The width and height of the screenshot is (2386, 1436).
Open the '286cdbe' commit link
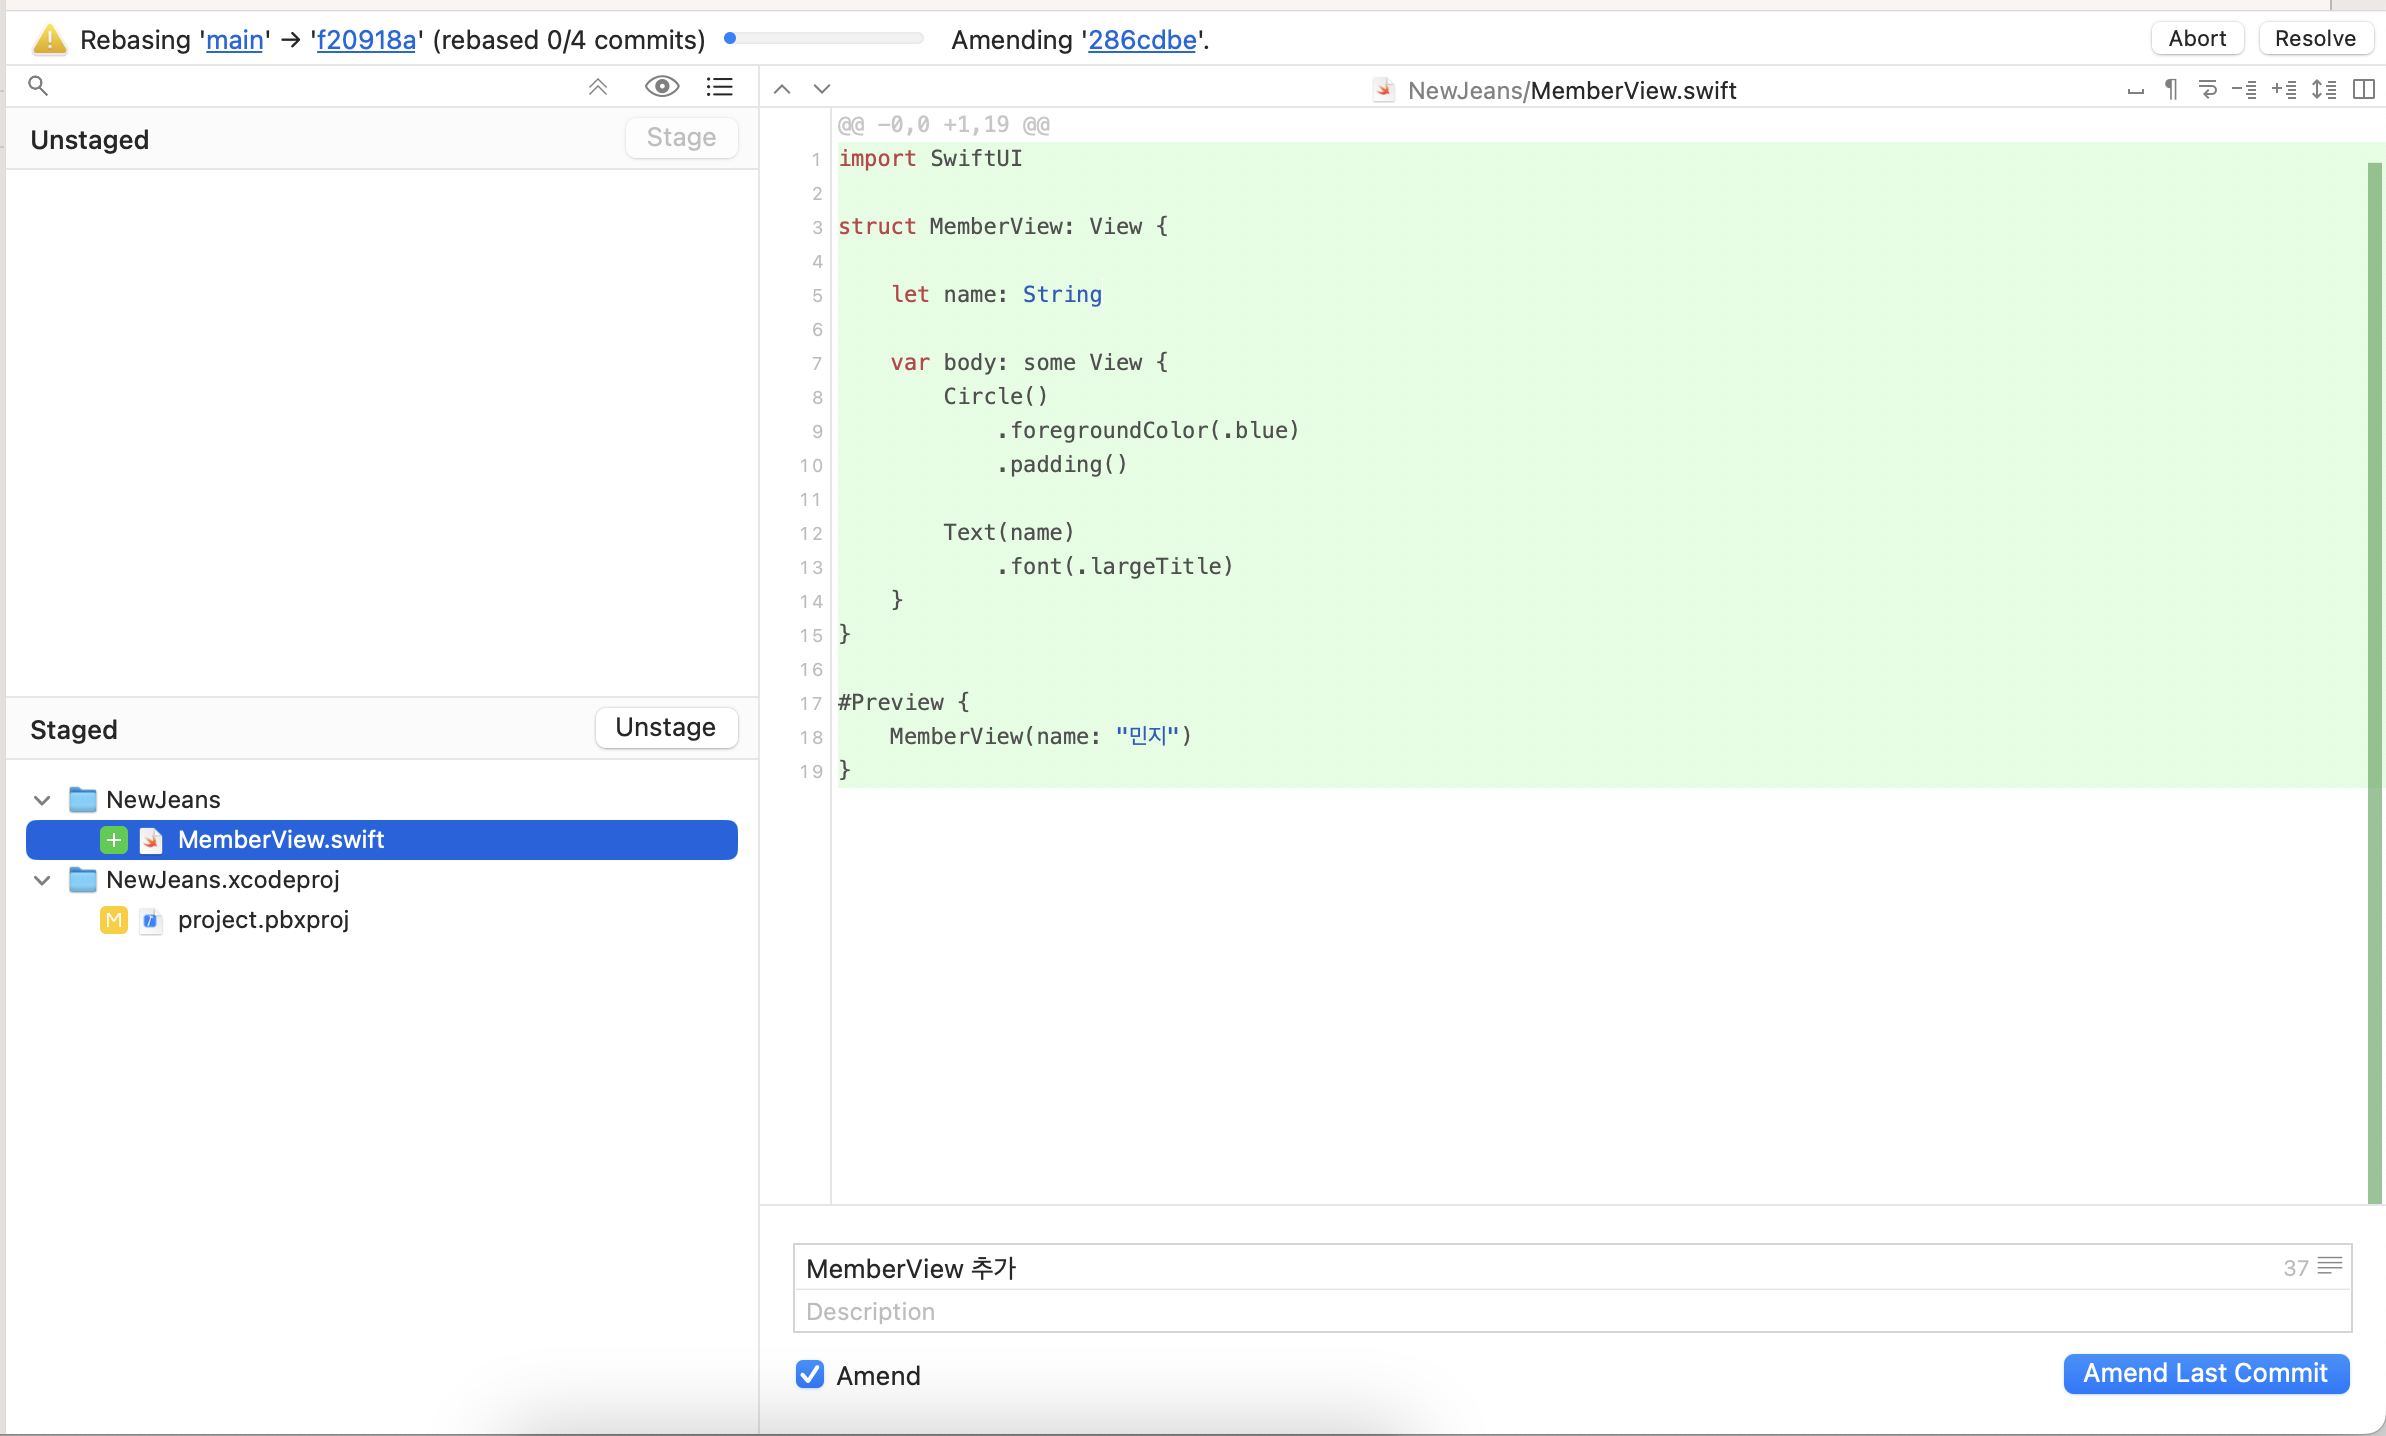click(1142, 40)
